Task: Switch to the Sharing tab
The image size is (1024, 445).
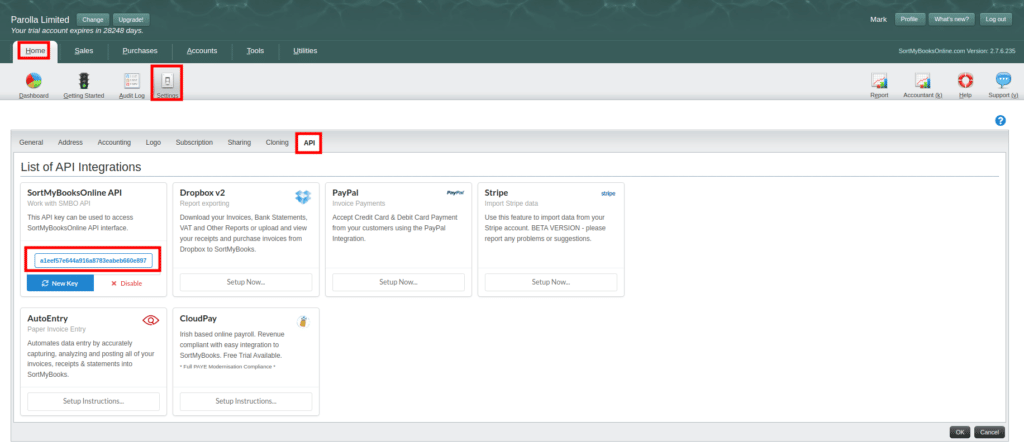Action: [239, 142]
